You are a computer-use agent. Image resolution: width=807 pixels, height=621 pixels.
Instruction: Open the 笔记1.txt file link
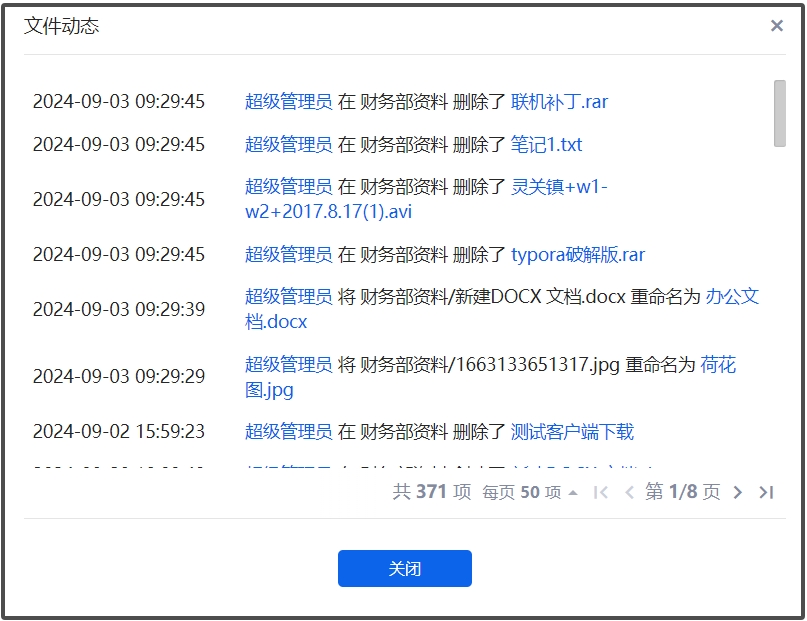click(x=546, y=145)
